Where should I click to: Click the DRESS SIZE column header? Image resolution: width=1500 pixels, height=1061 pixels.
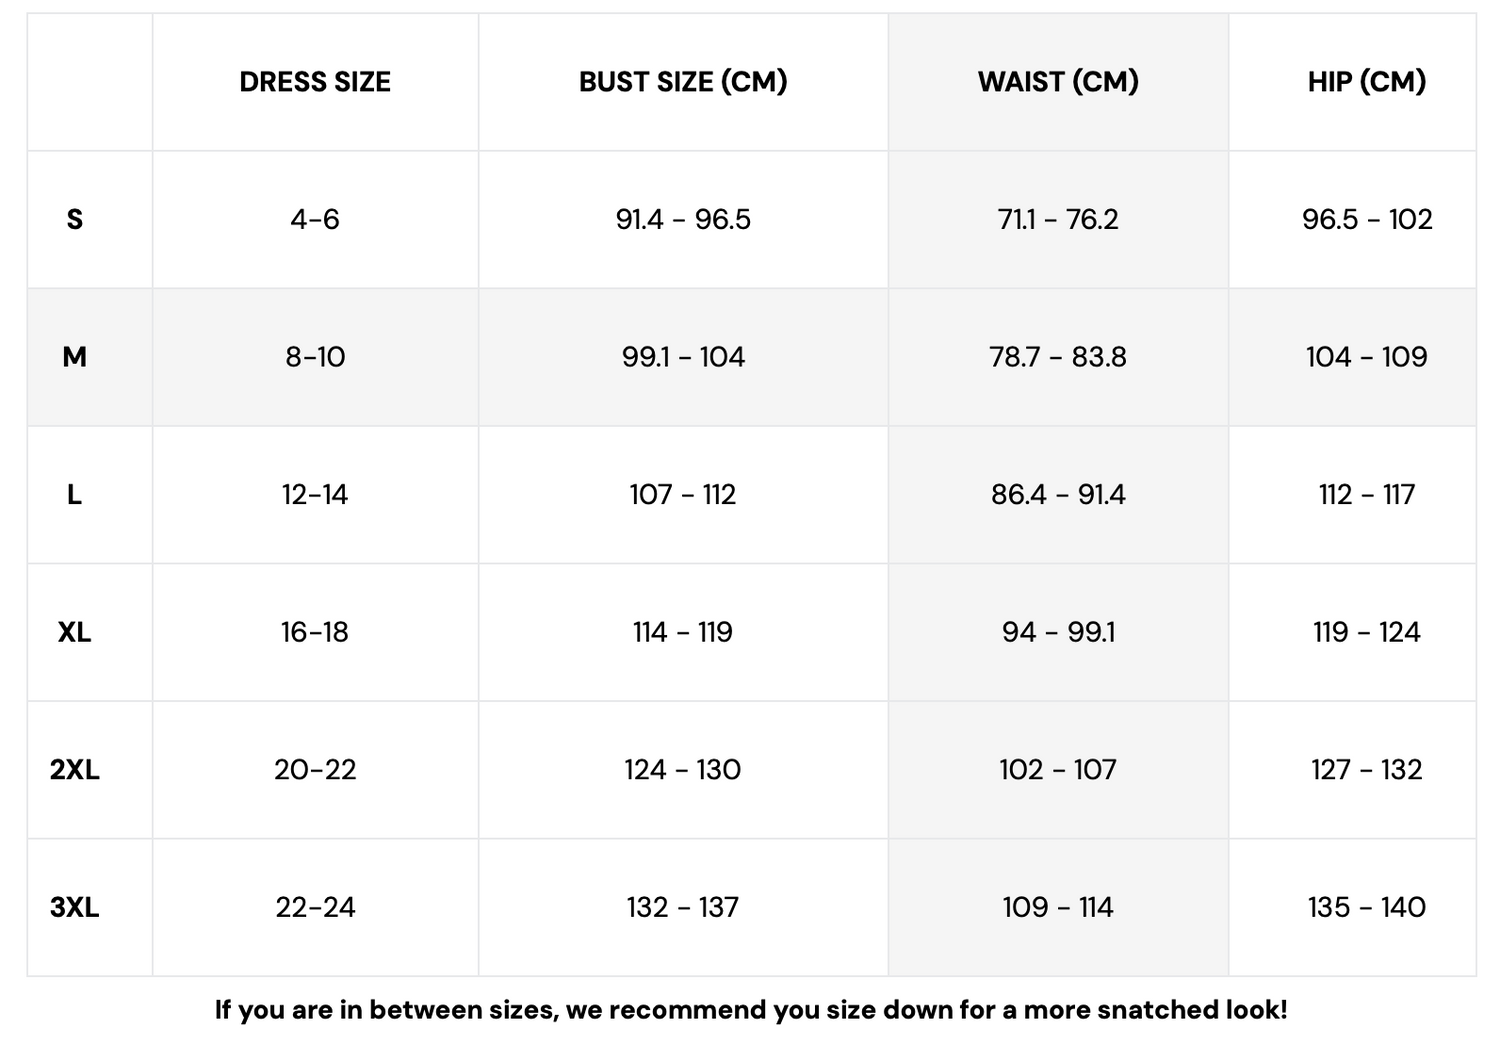[x=315, y=82]
